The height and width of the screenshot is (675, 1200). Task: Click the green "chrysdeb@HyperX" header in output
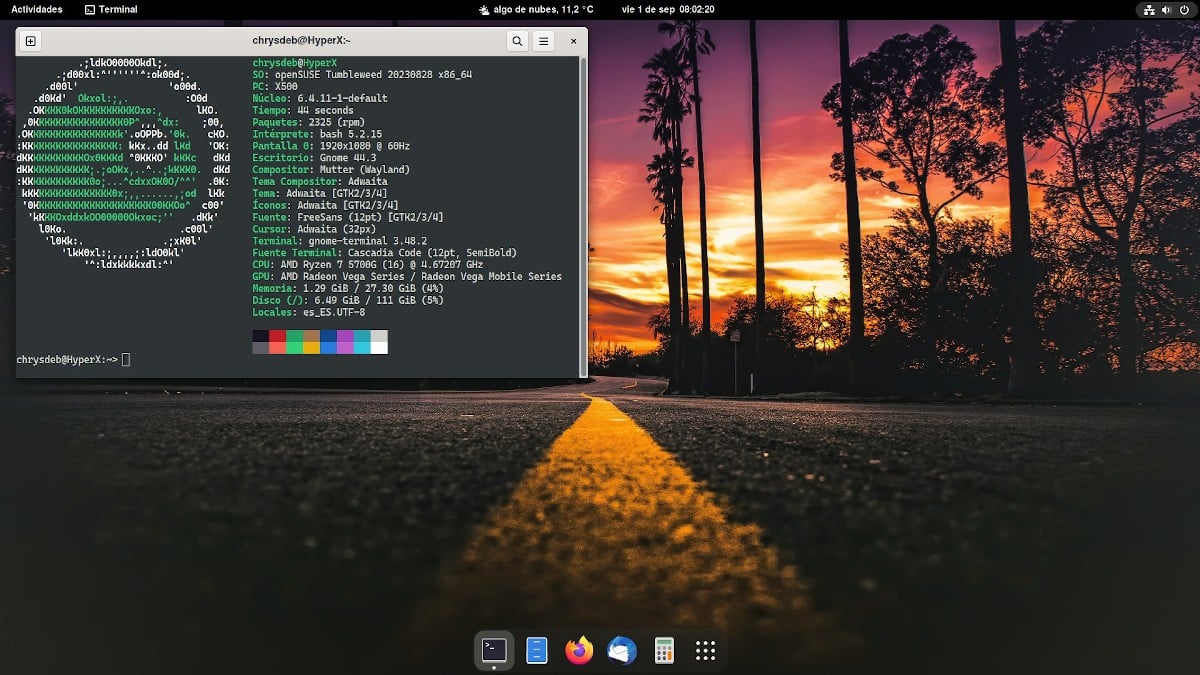[295, 63]
